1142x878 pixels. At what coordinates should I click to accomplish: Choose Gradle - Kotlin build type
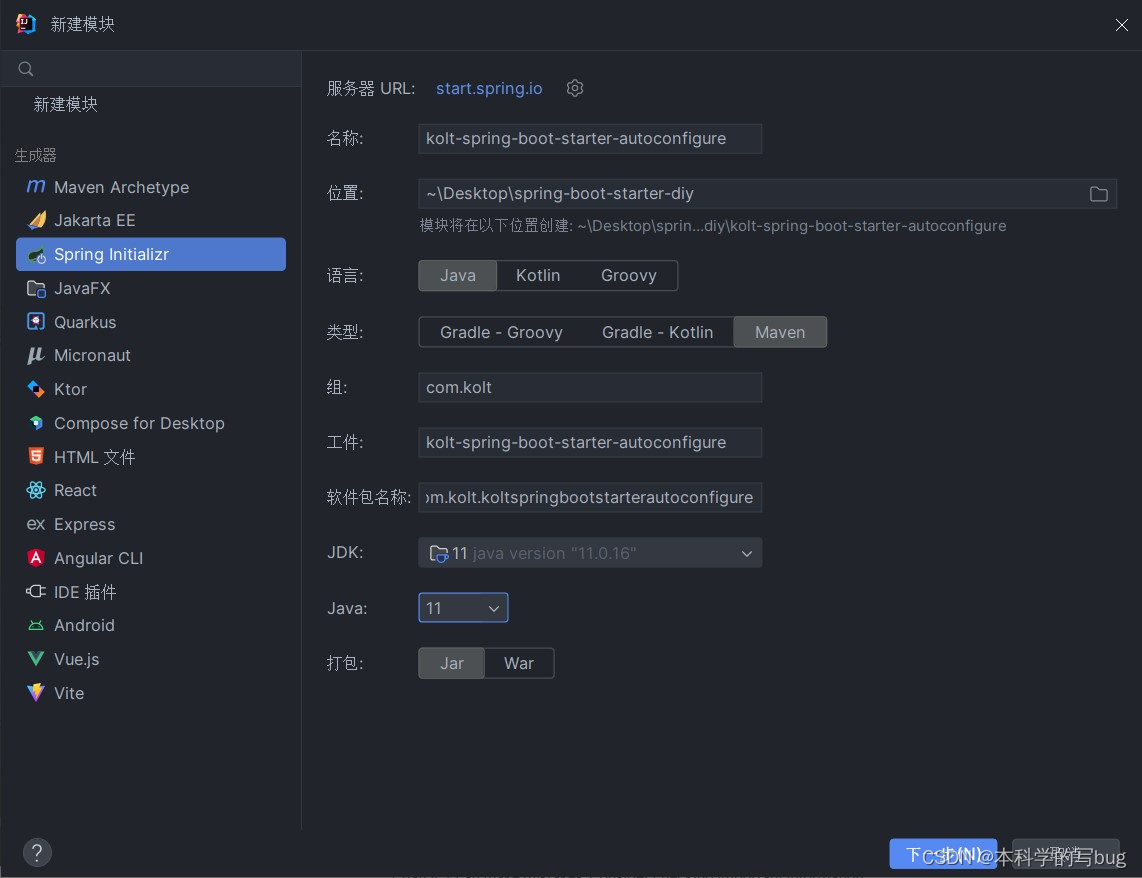(657, 332)
